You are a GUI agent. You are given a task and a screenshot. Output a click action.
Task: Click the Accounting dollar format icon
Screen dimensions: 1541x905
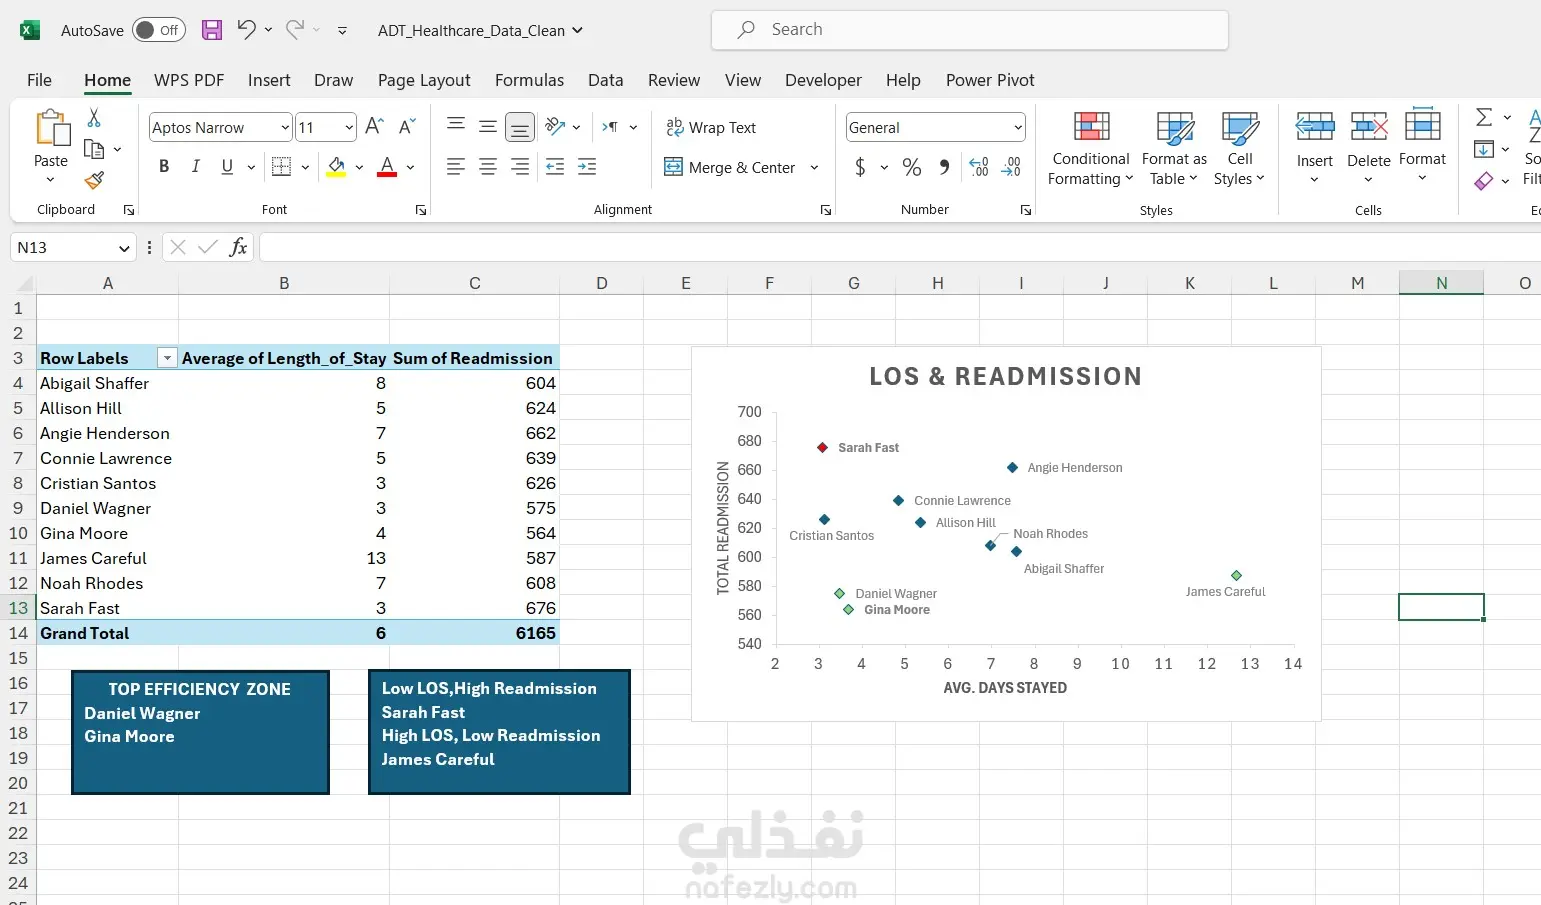coord(860,167)
